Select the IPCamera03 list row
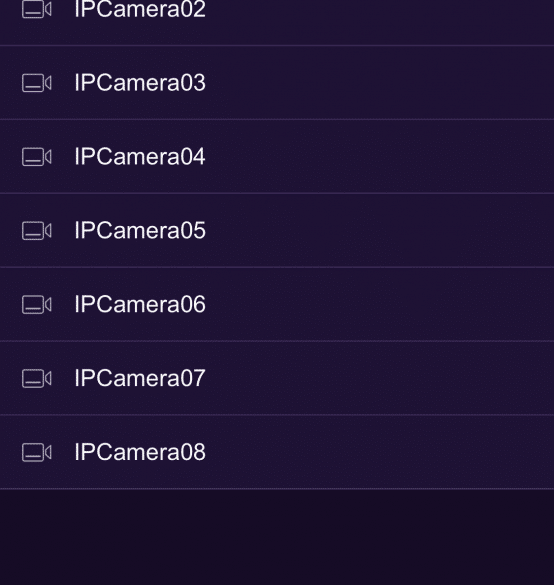 pos(277,82)
